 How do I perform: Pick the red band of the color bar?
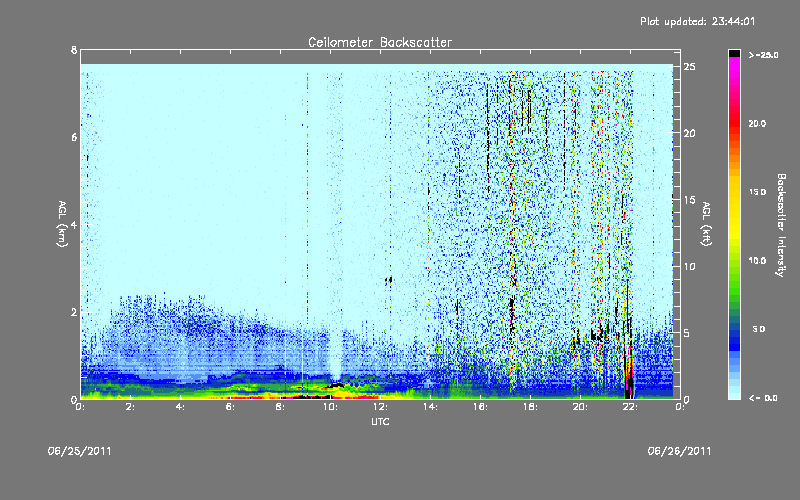(734, 122)
